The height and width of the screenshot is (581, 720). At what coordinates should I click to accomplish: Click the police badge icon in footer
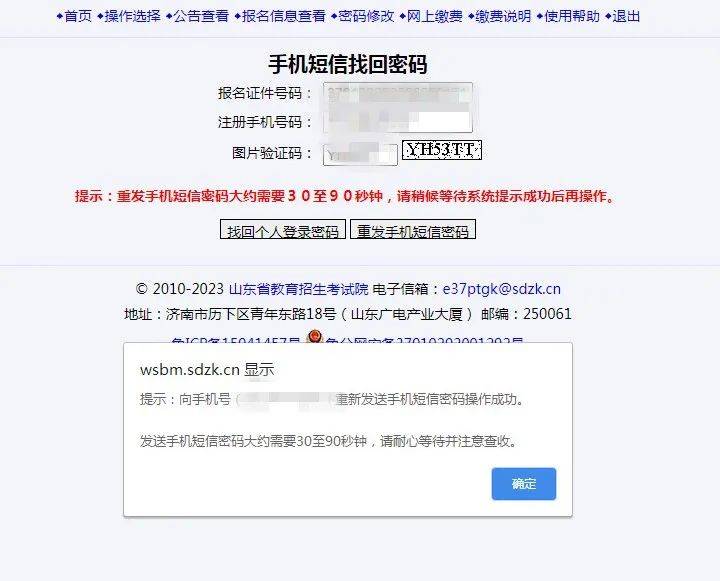(315, 337)
